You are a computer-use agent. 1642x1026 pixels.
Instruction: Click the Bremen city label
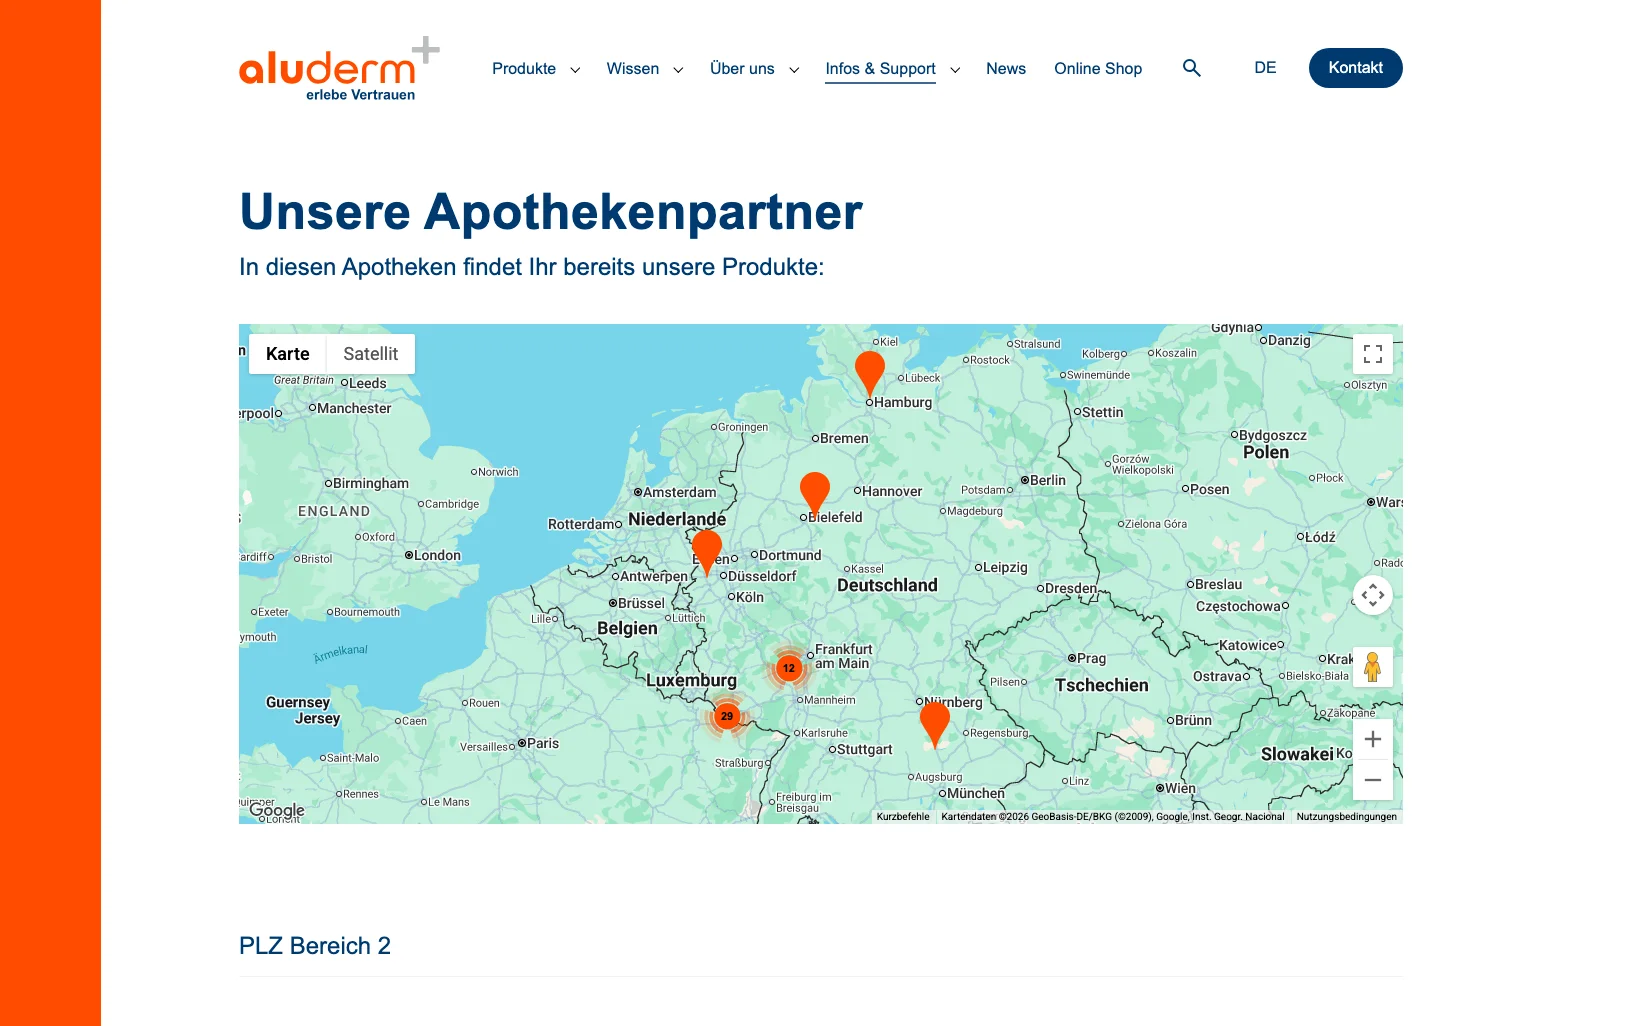pos(844,438)
